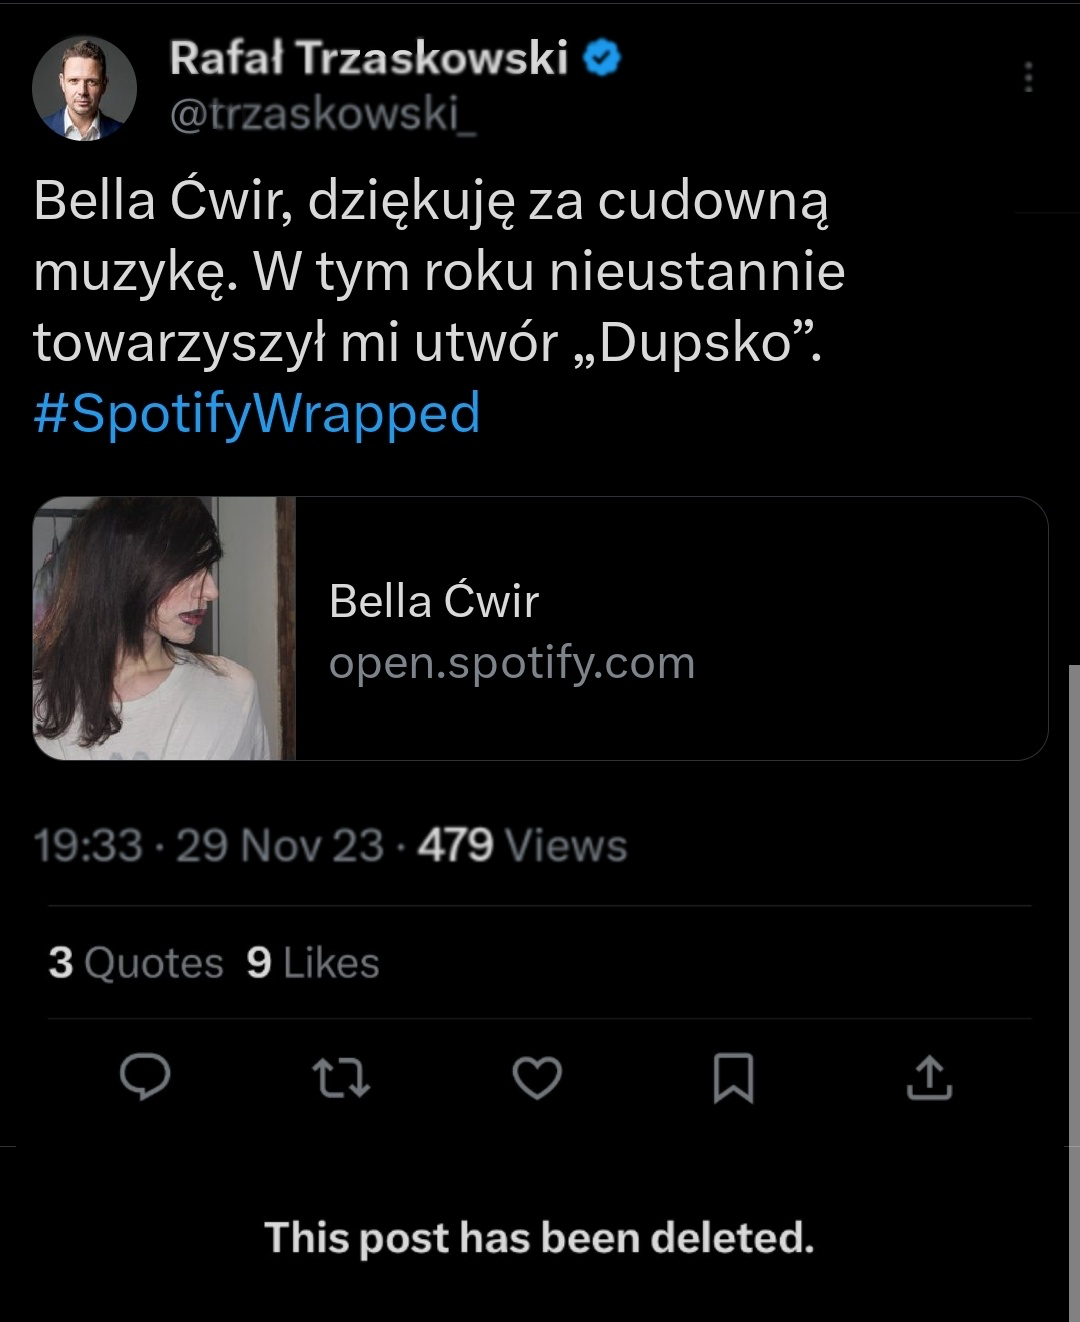Click the Bella Ćwir card title
The image size is (1080, 1322).
(x=433, y=601)
